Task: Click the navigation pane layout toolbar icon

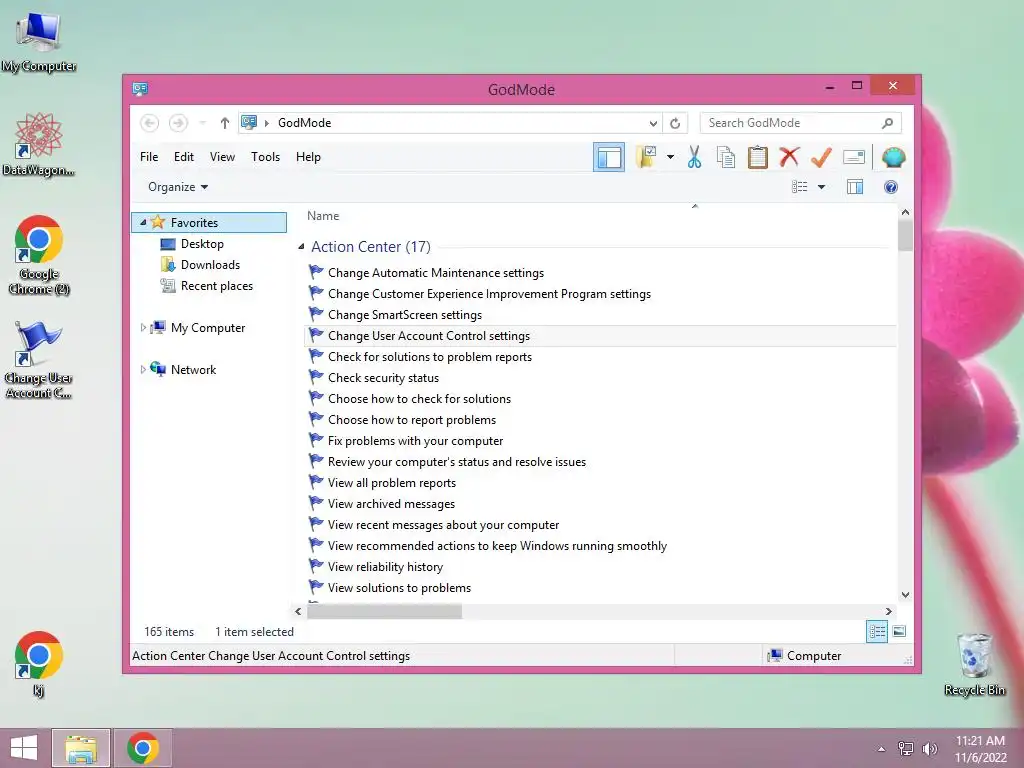Action: [609, 157]
